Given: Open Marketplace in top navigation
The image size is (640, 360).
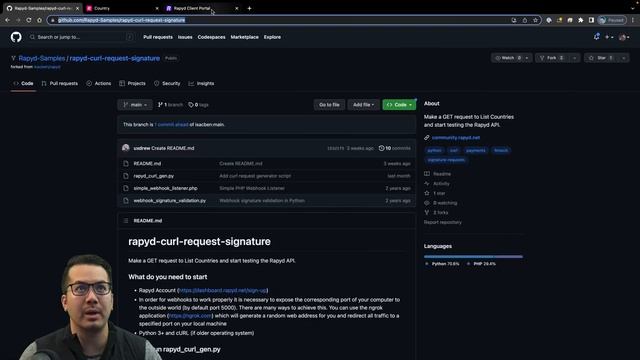Looking at the screenshot, I should [x=244, y=37].
